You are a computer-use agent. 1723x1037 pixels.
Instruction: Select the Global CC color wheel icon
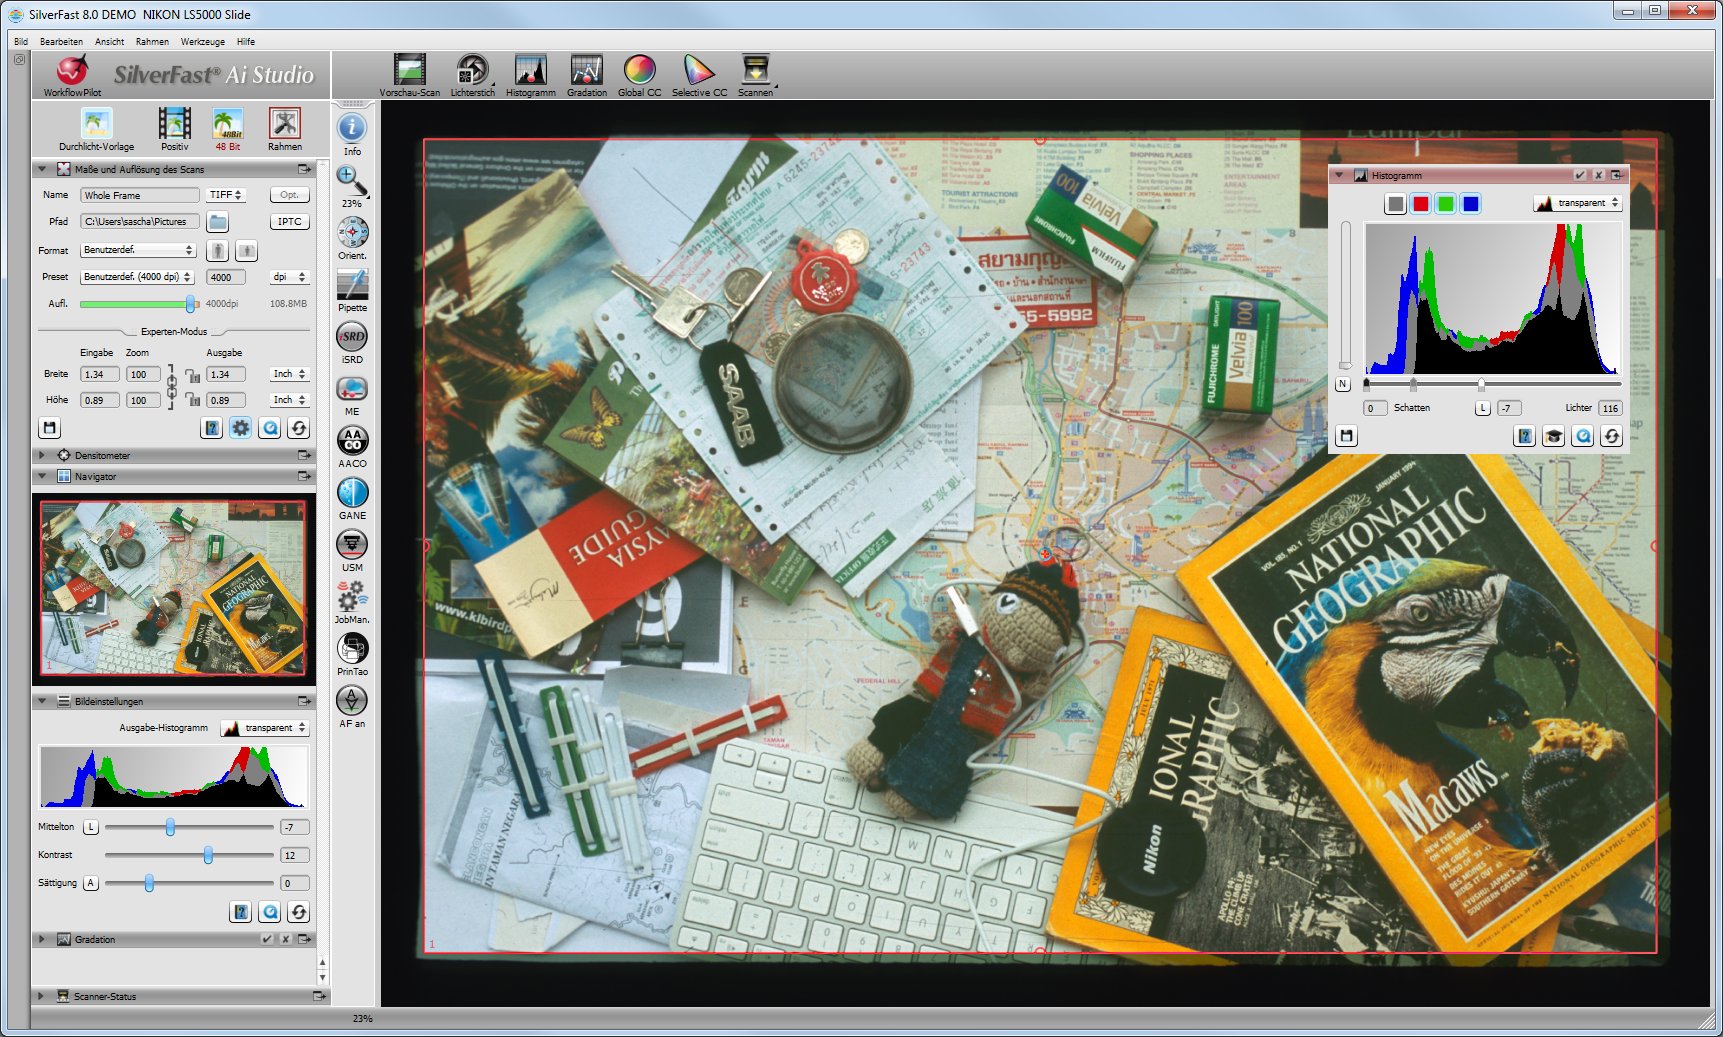point(639,71)
